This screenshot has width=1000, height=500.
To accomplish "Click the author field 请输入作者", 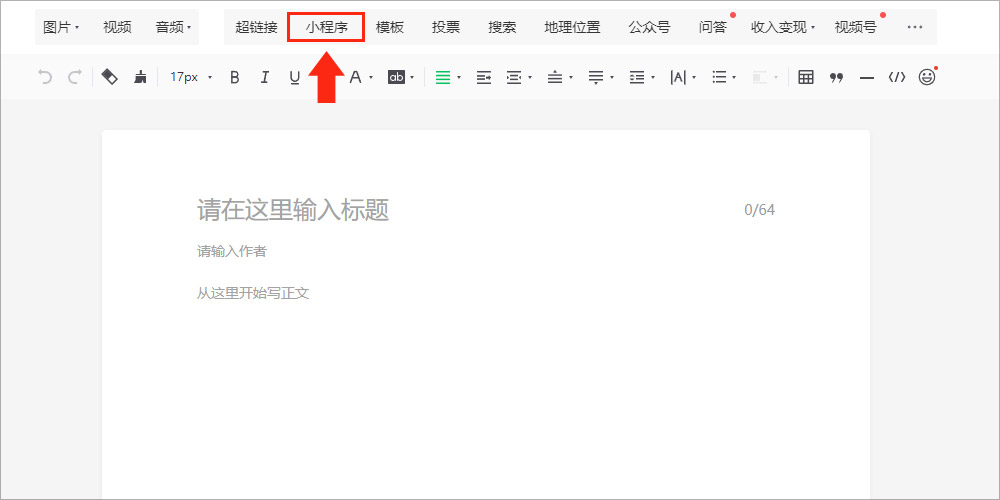I will [232, 251].
